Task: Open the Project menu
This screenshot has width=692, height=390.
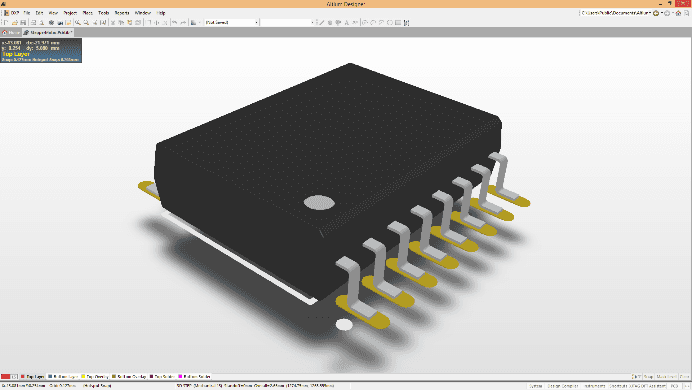Action: click(x=70, y=13)
